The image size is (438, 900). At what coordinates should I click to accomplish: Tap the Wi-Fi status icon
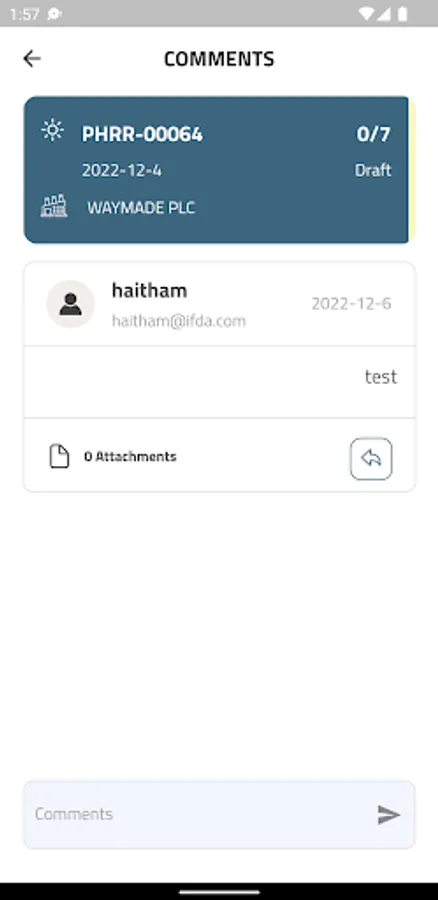tap(365, 13)
